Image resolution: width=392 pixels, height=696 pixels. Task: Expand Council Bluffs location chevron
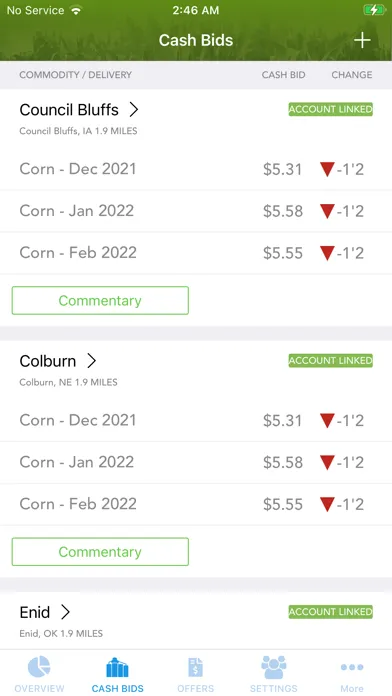tap(134, 110)
